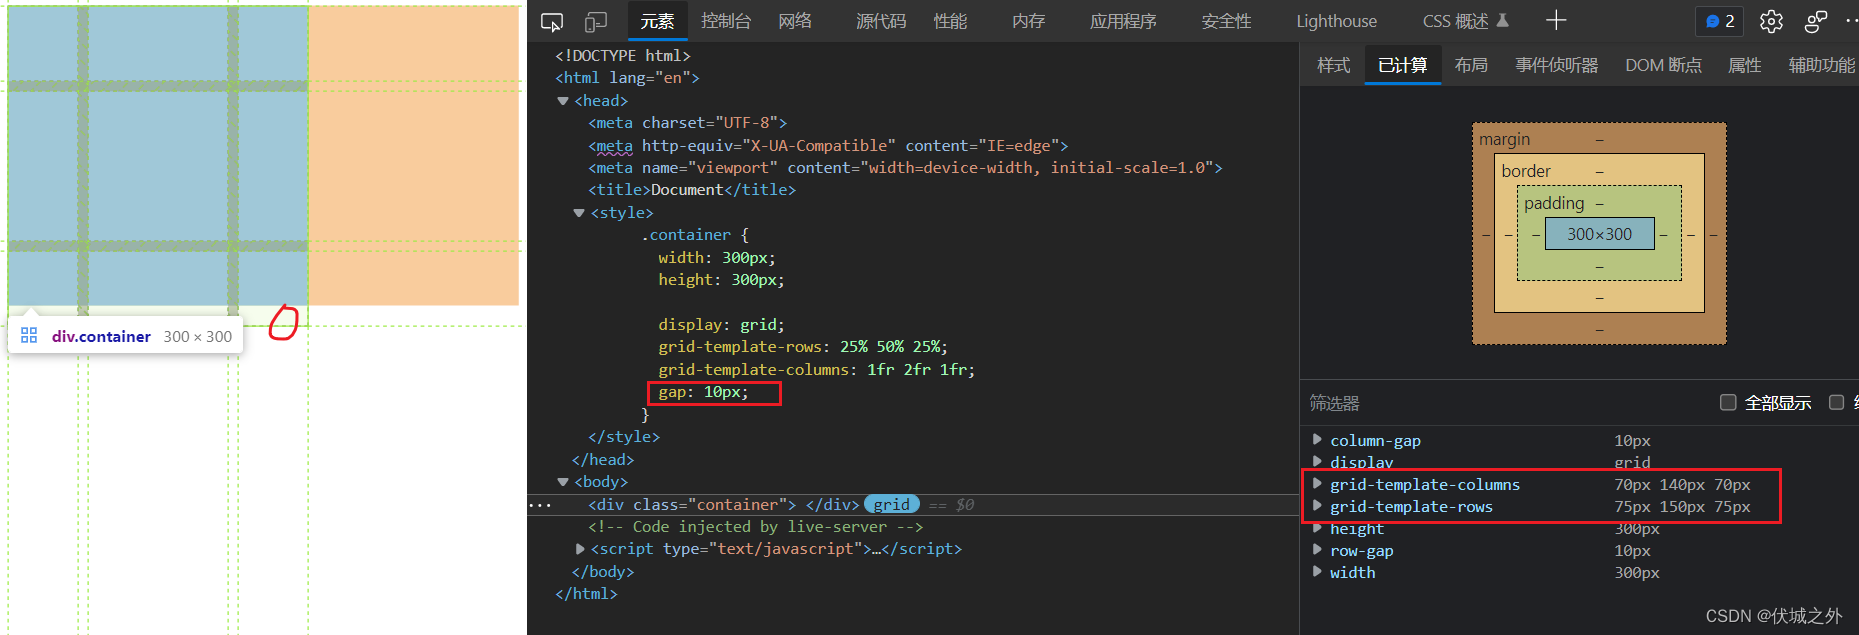1859x635 pixels.
Task: Click the grid icon in the div.container tooltip
Action: (29, 336)
